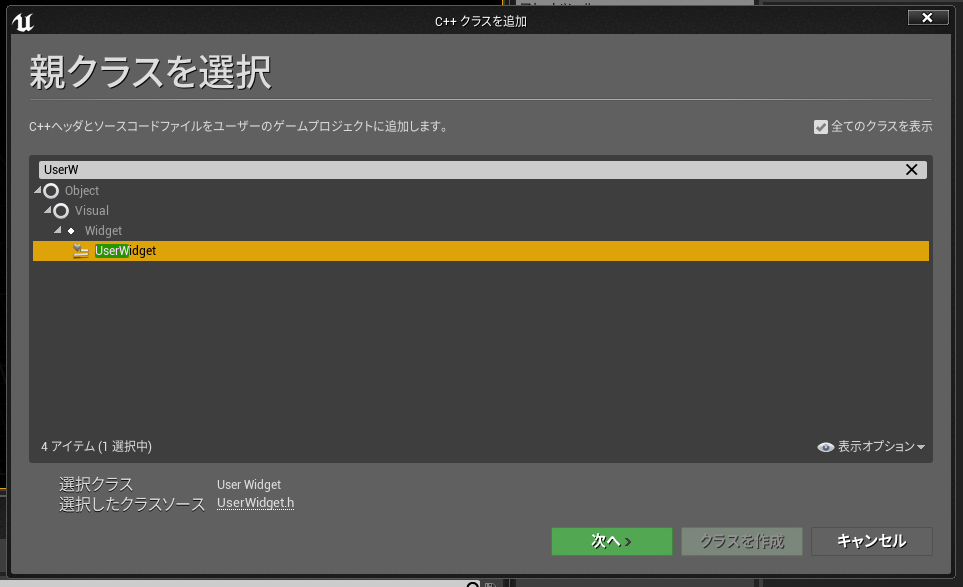The image size is (963, 587).
Task: Collapse the Object tree node
Action: point(38,190)
